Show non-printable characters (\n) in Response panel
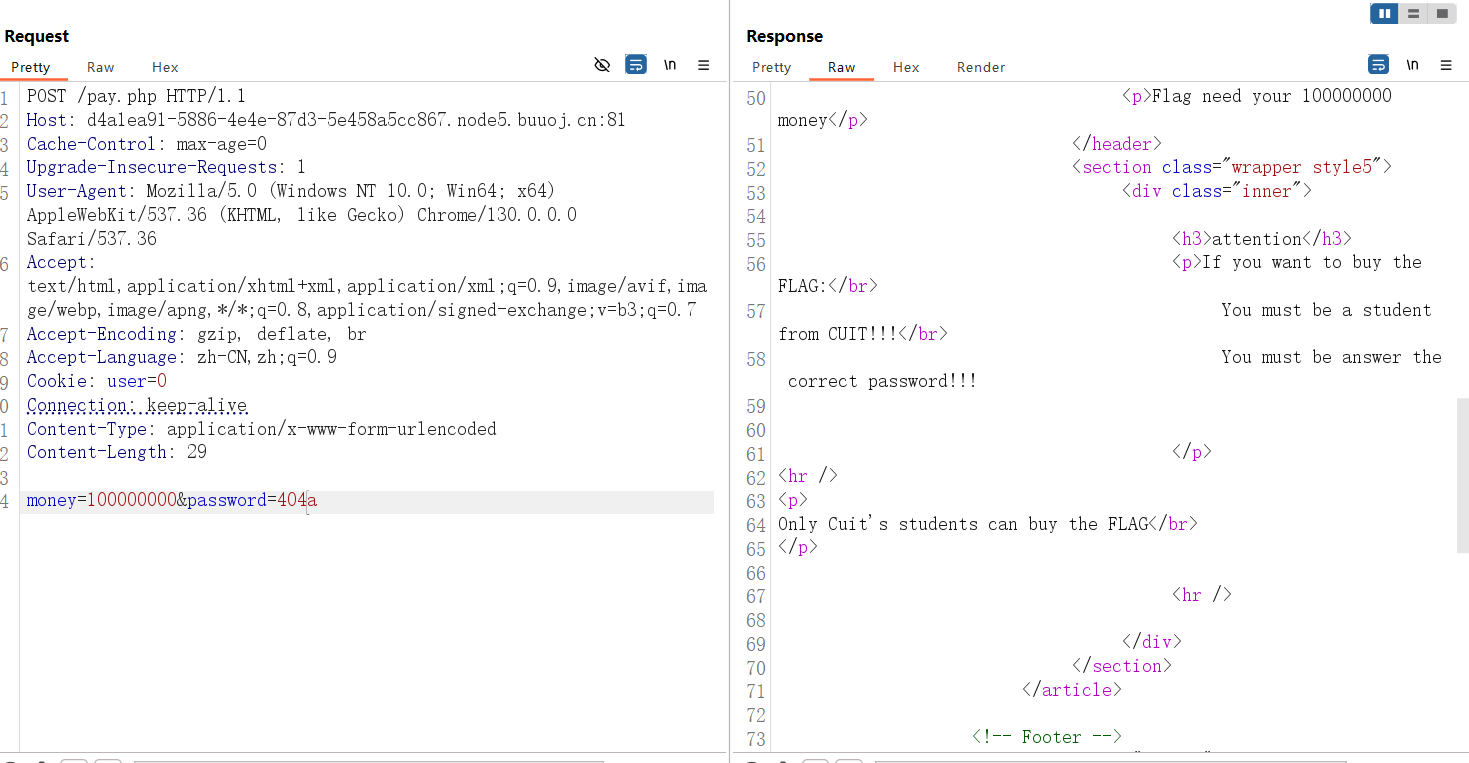Viewport: 1469px width, 763px height. (1412, 65)
